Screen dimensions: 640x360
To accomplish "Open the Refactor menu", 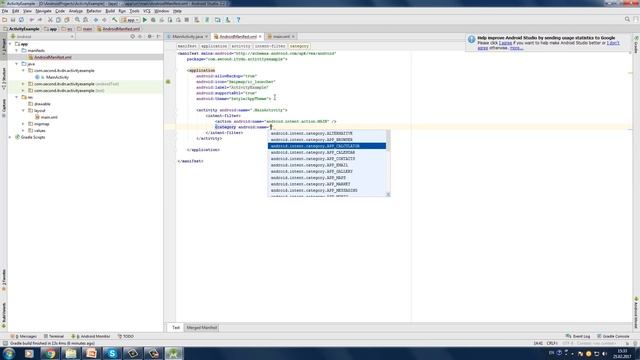I will pyautogui.click(x=93, y=11).
